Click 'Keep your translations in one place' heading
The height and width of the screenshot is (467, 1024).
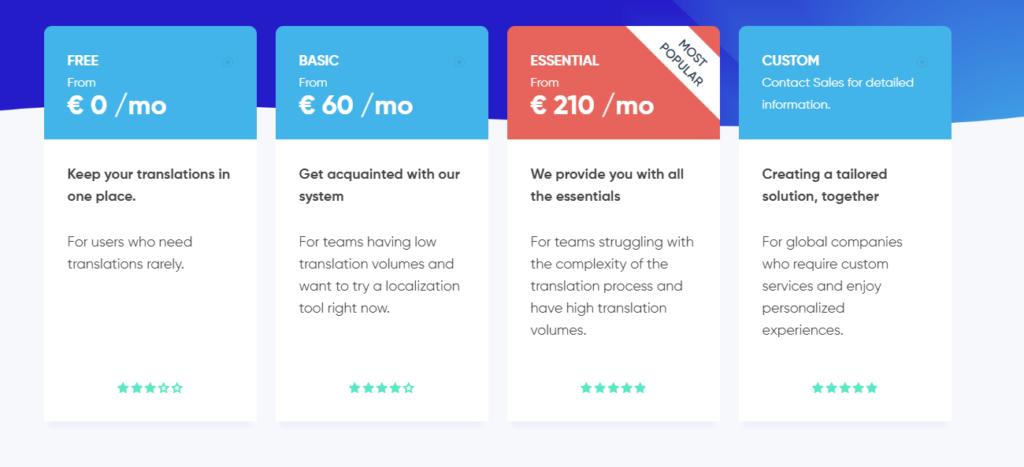pos(148,185)
